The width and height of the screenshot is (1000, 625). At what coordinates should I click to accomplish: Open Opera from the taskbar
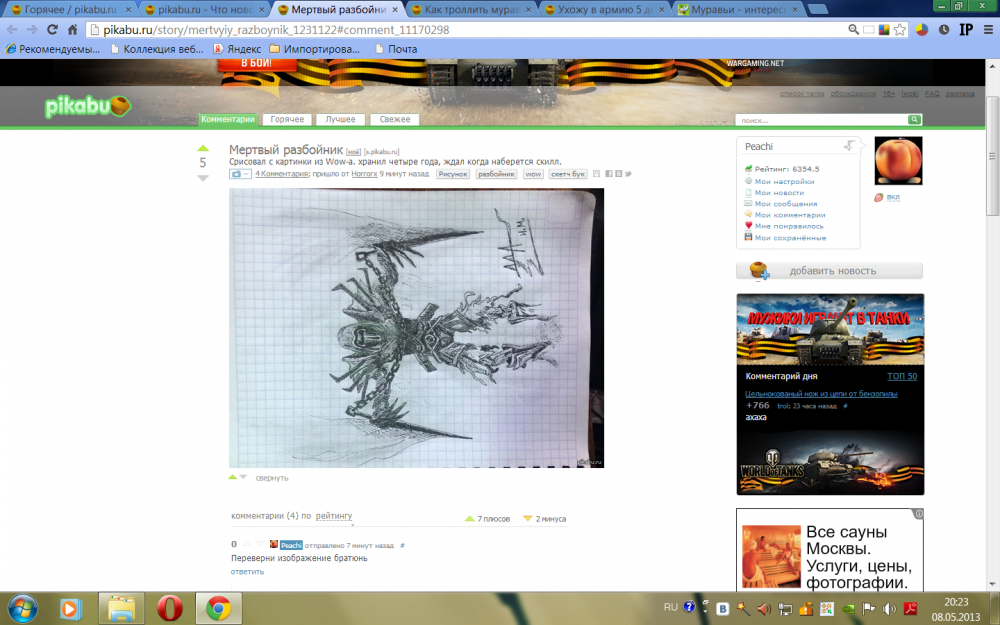170,608
